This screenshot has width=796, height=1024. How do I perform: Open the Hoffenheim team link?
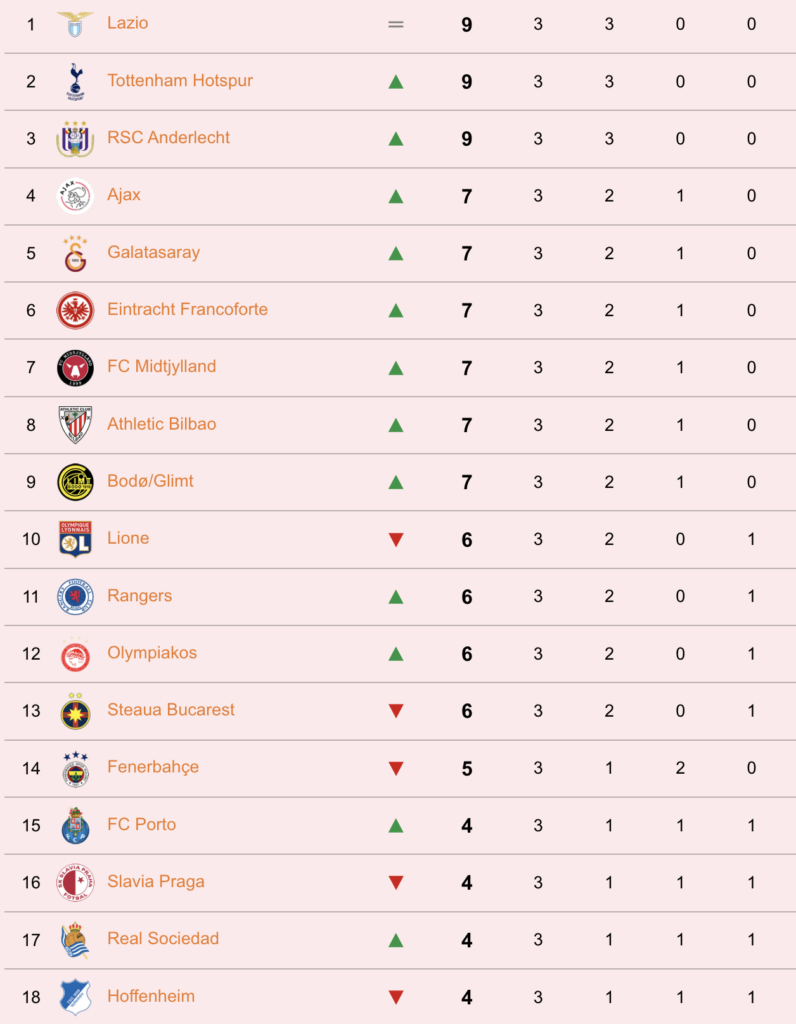(151, 996)
